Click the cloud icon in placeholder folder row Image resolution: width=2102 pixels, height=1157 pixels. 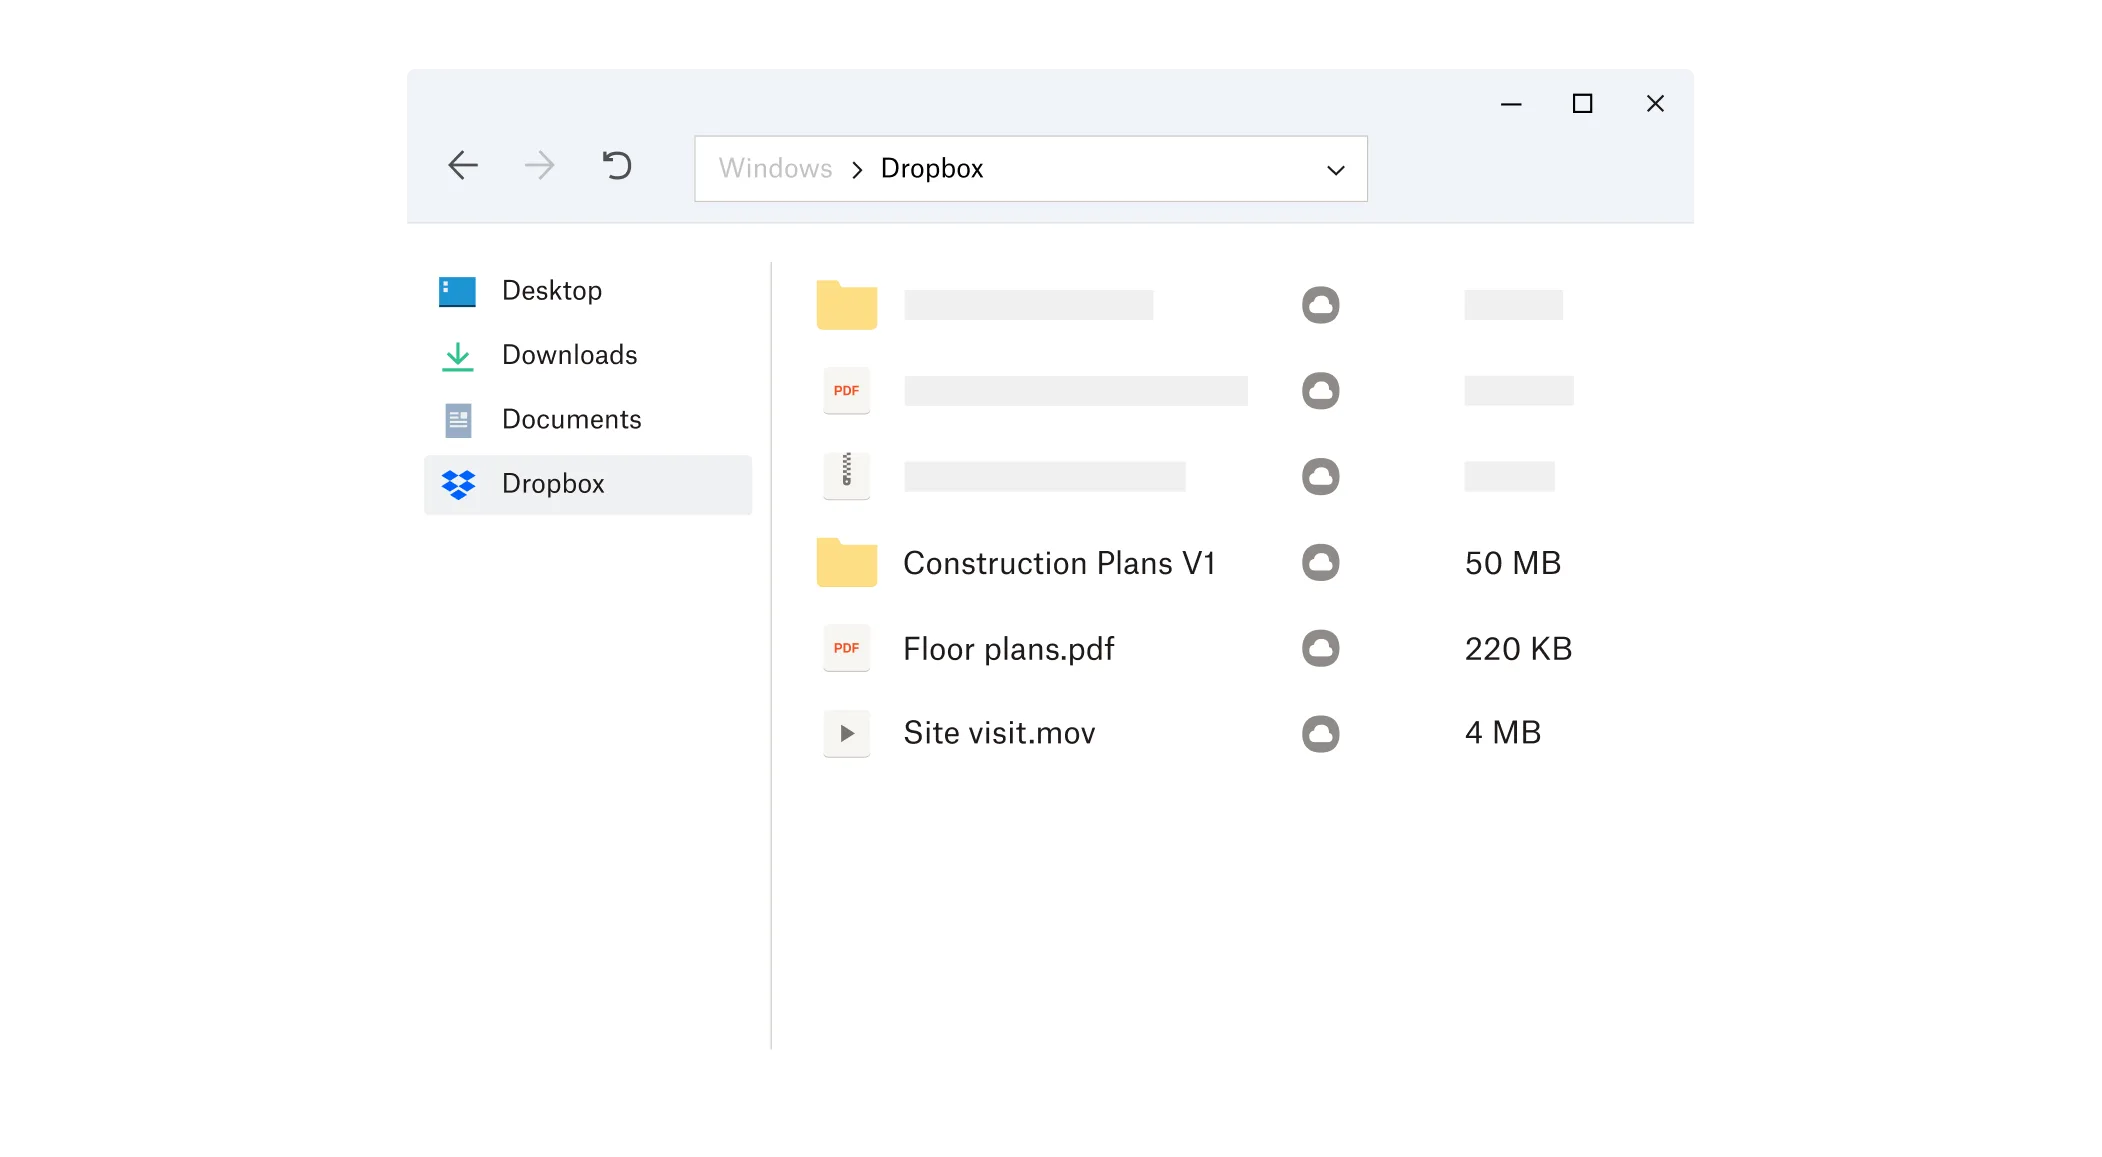click(1320, 305)
